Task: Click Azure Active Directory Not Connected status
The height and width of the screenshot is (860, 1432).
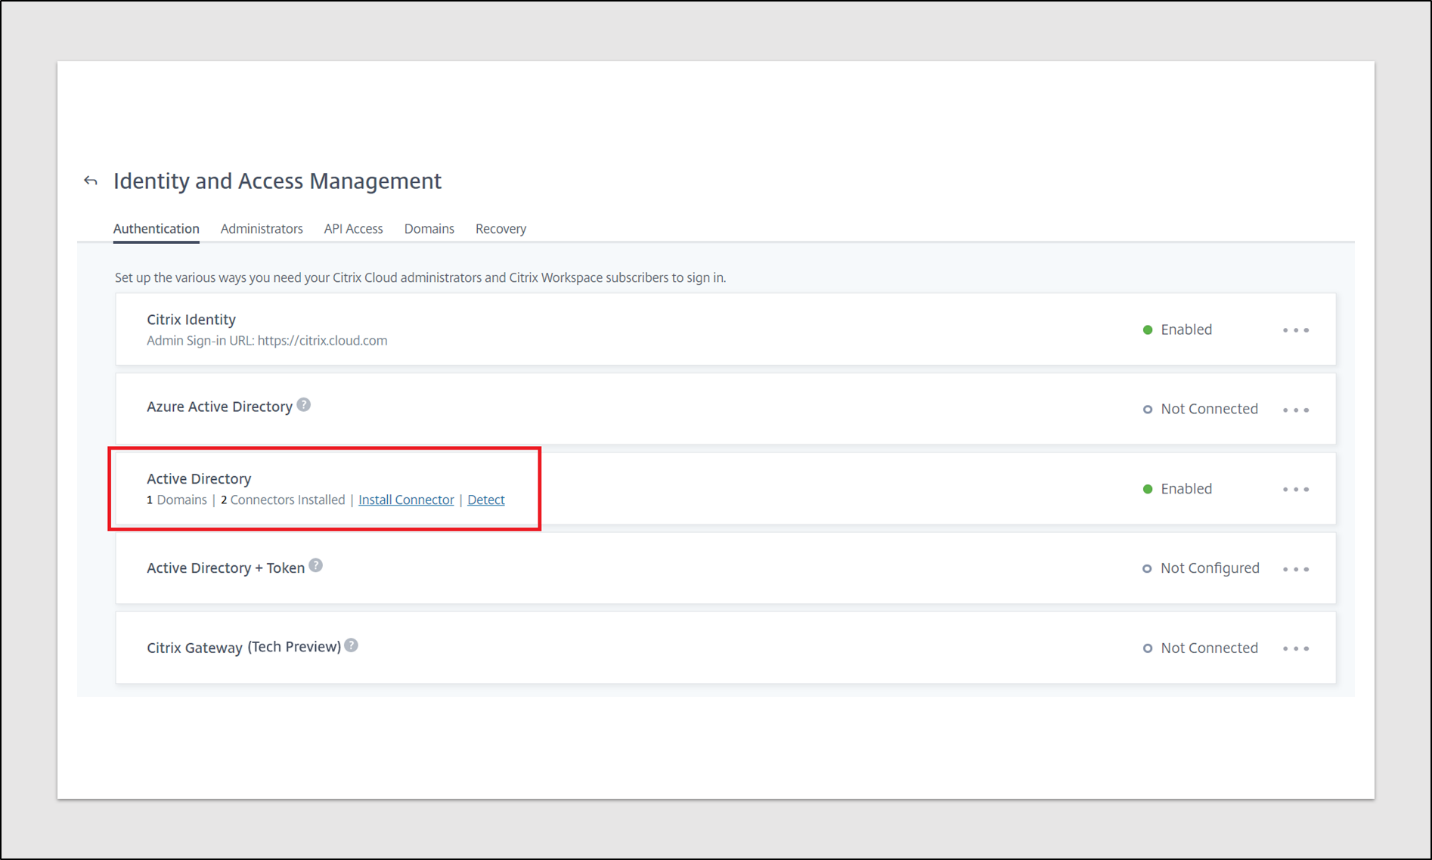Action: click(x=1200, y=409)
